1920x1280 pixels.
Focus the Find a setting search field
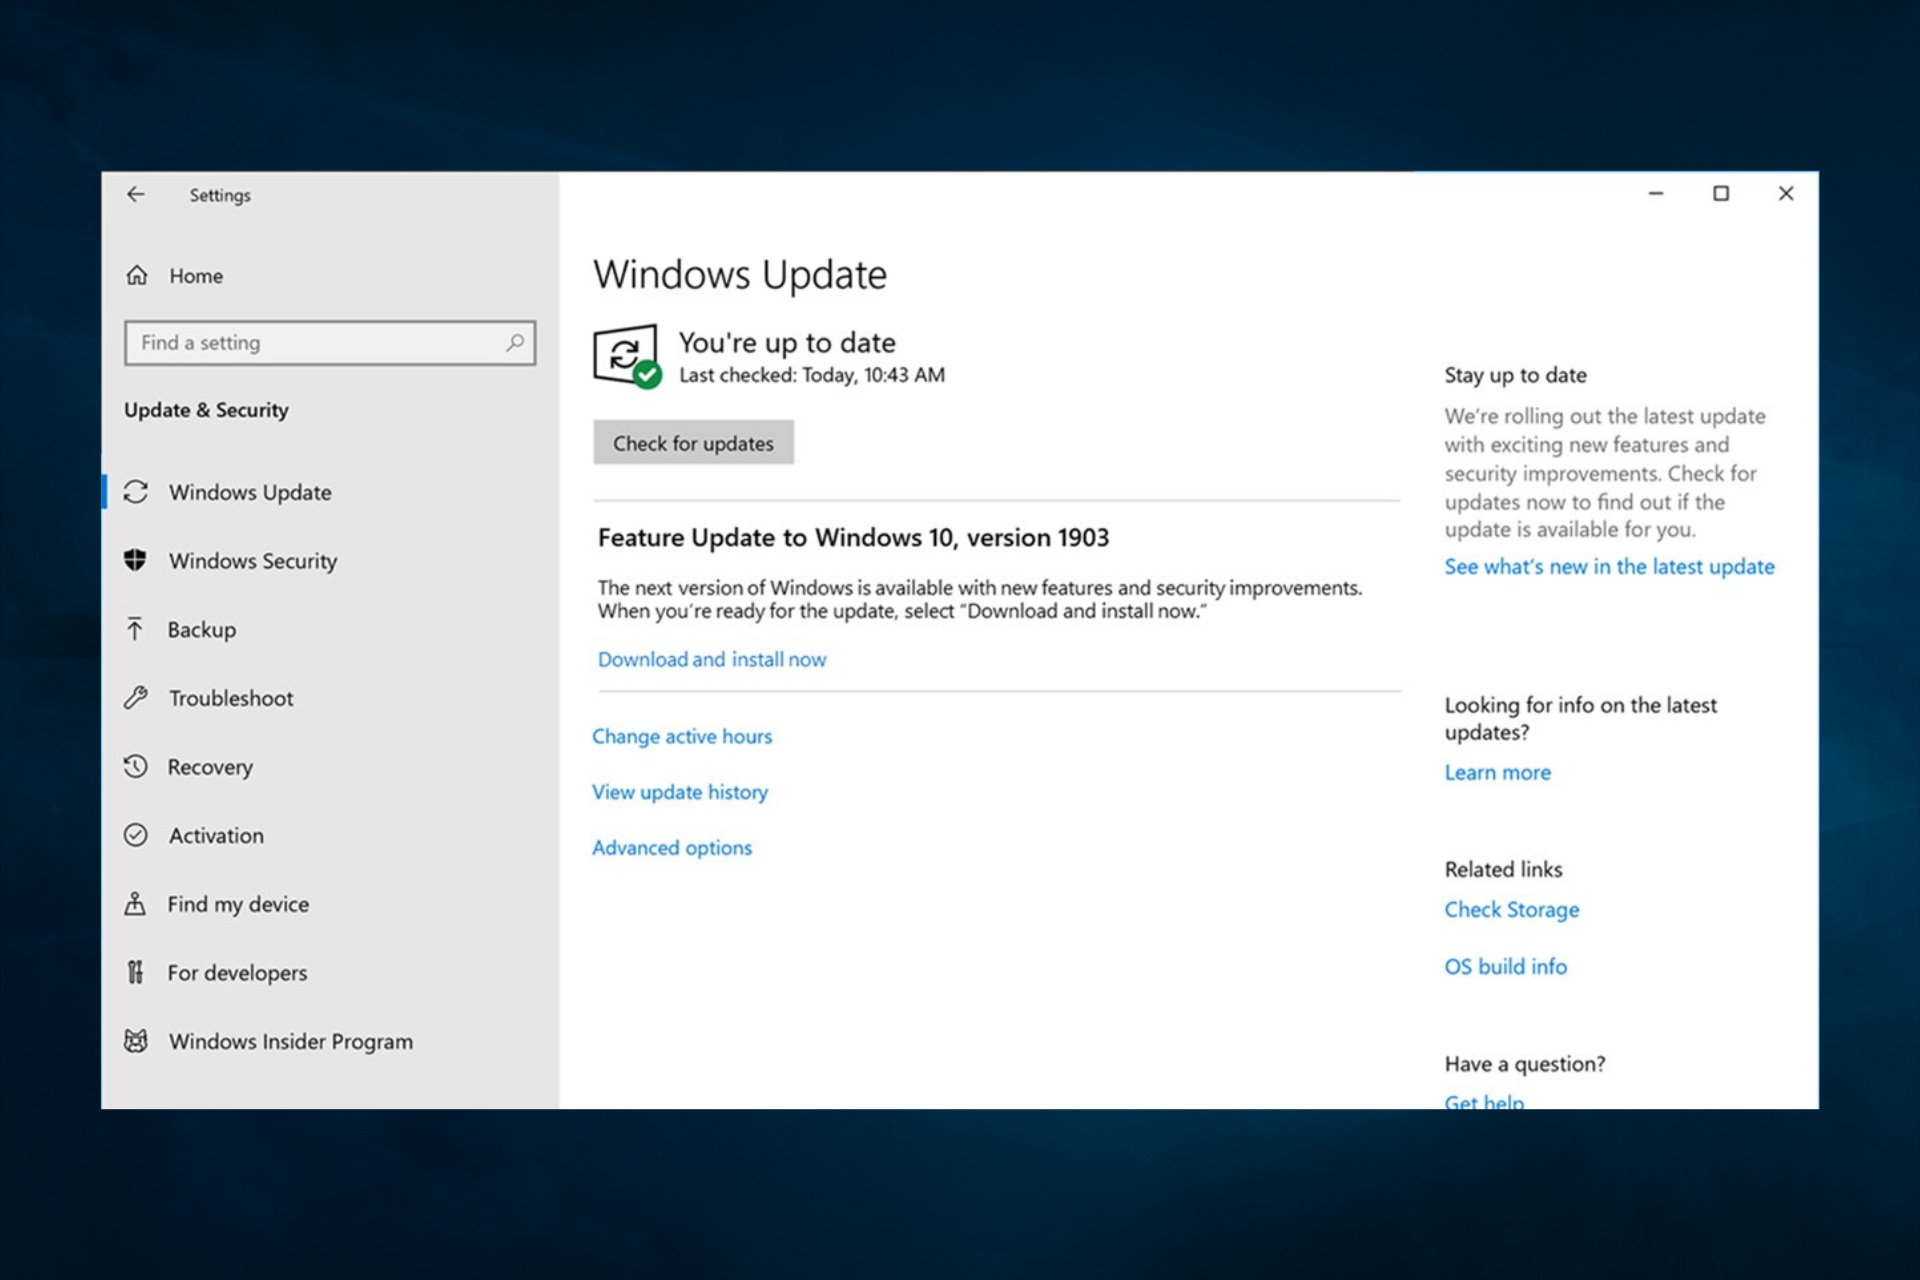point(330,343)
